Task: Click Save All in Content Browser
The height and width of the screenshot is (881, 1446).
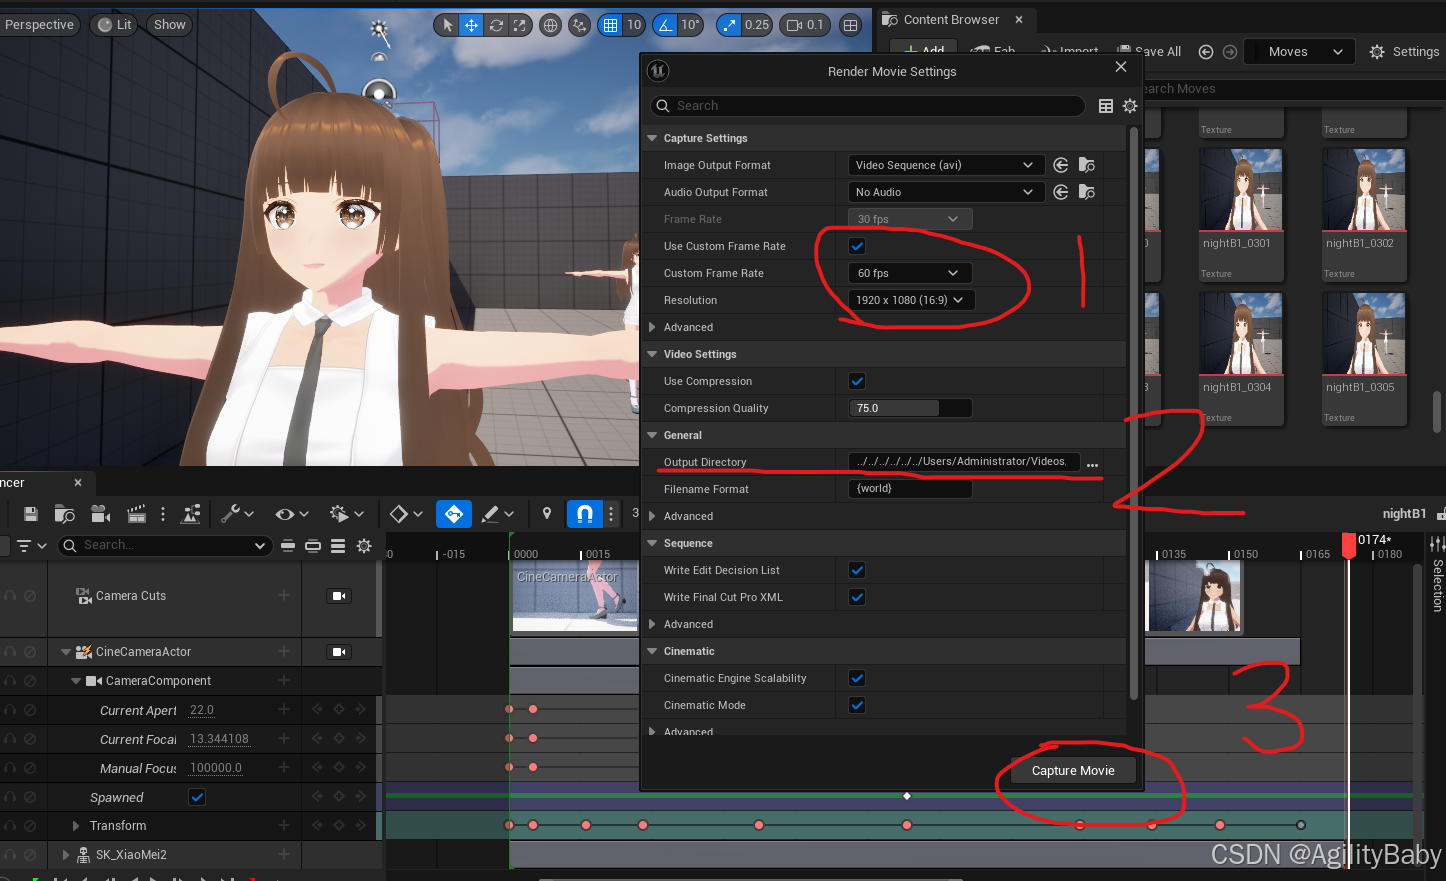Action: click(1149, 51)
